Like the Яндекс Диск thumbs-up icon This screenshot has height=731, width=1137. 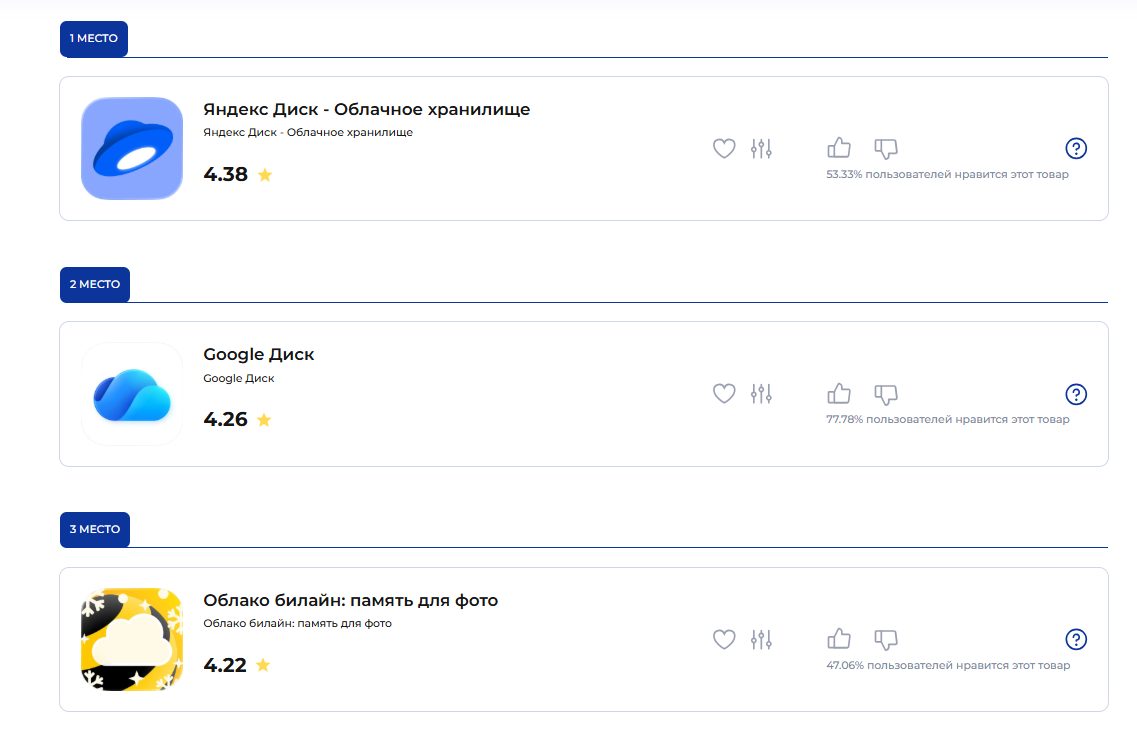pos(839,149)
